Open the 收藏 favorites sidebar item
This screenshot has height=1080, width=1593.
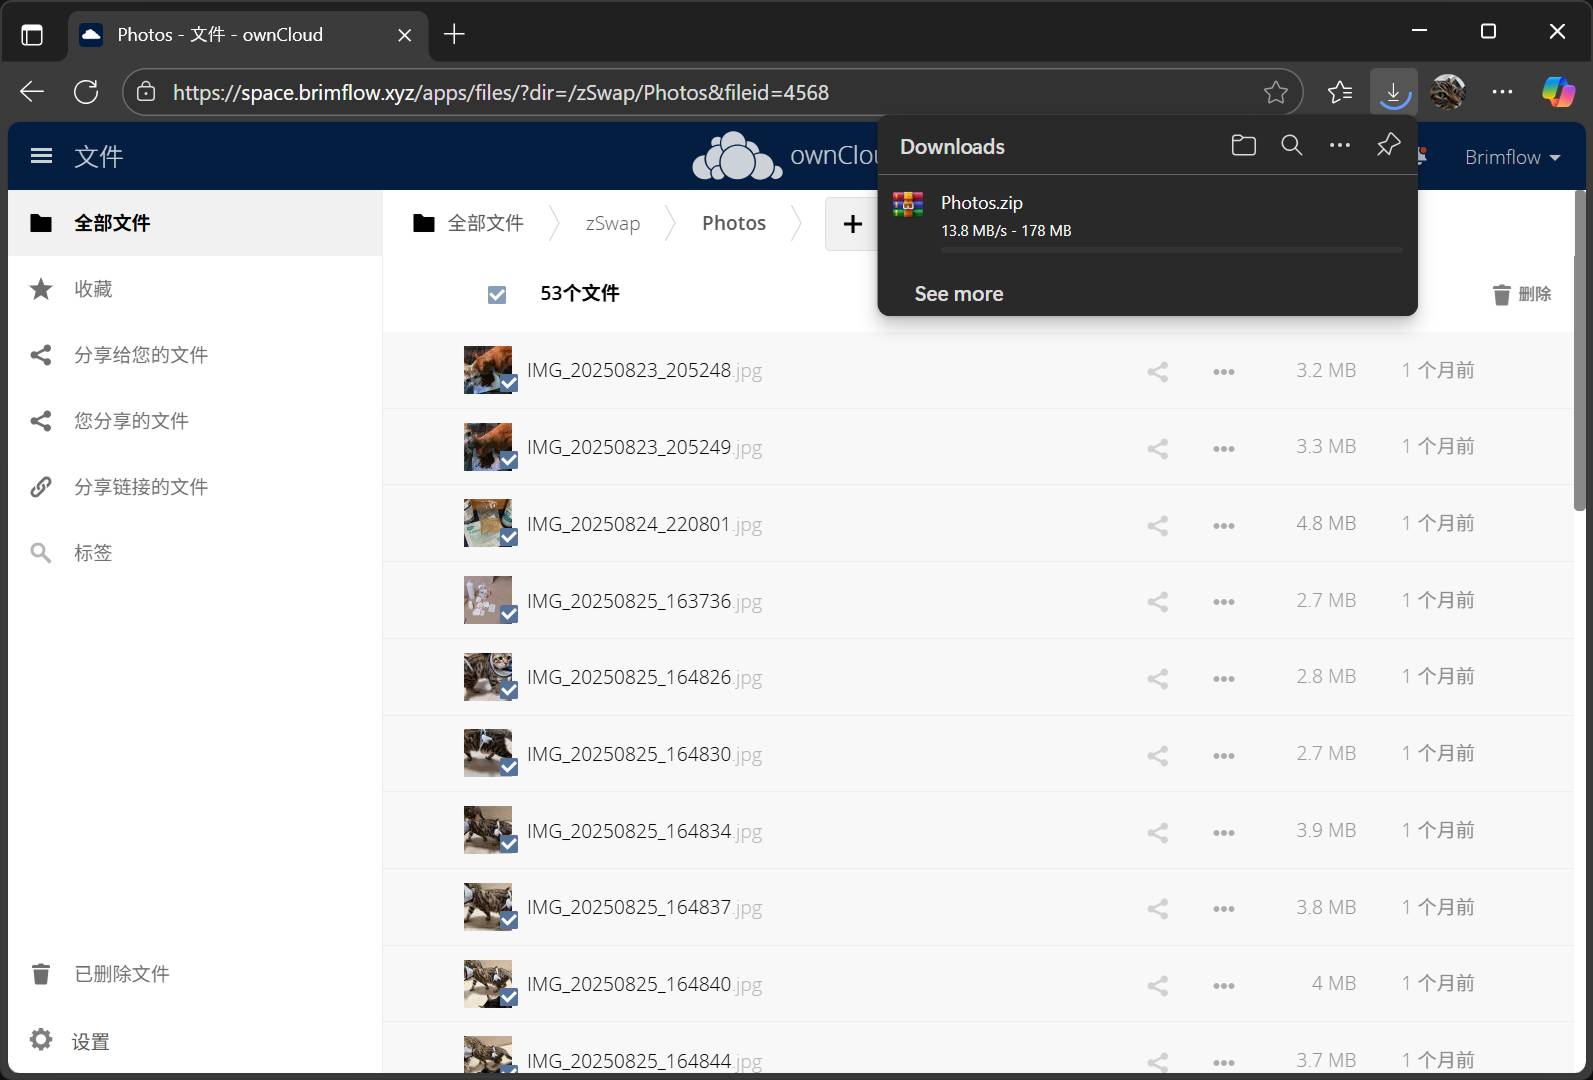[x=93, y=289]
